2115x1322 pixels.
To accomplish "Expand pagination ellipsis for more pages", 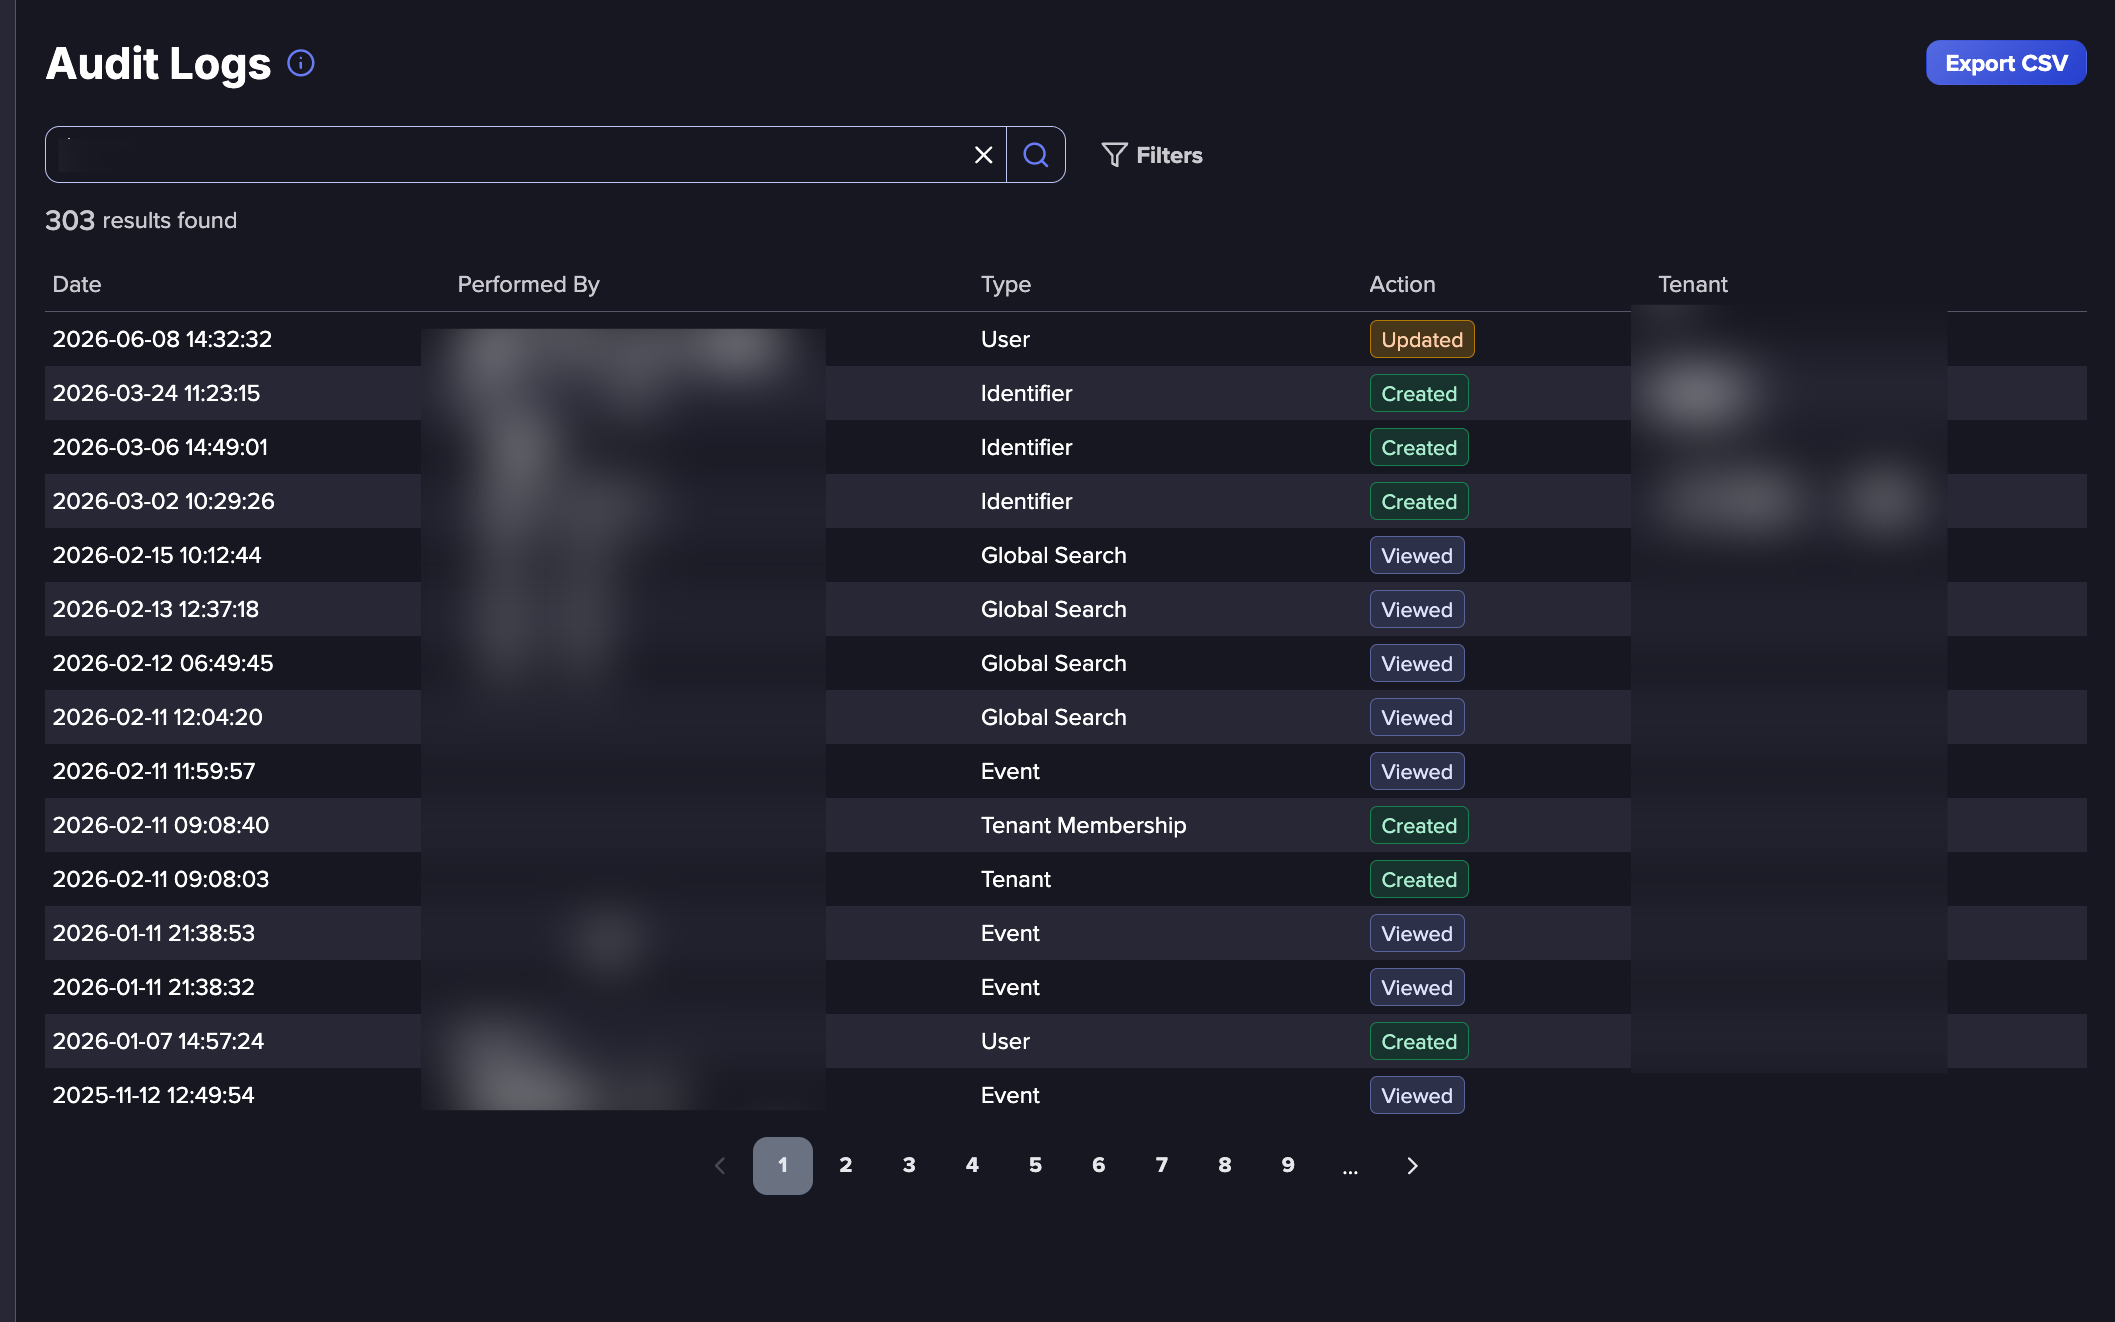I will (x=1350, y=1167).
